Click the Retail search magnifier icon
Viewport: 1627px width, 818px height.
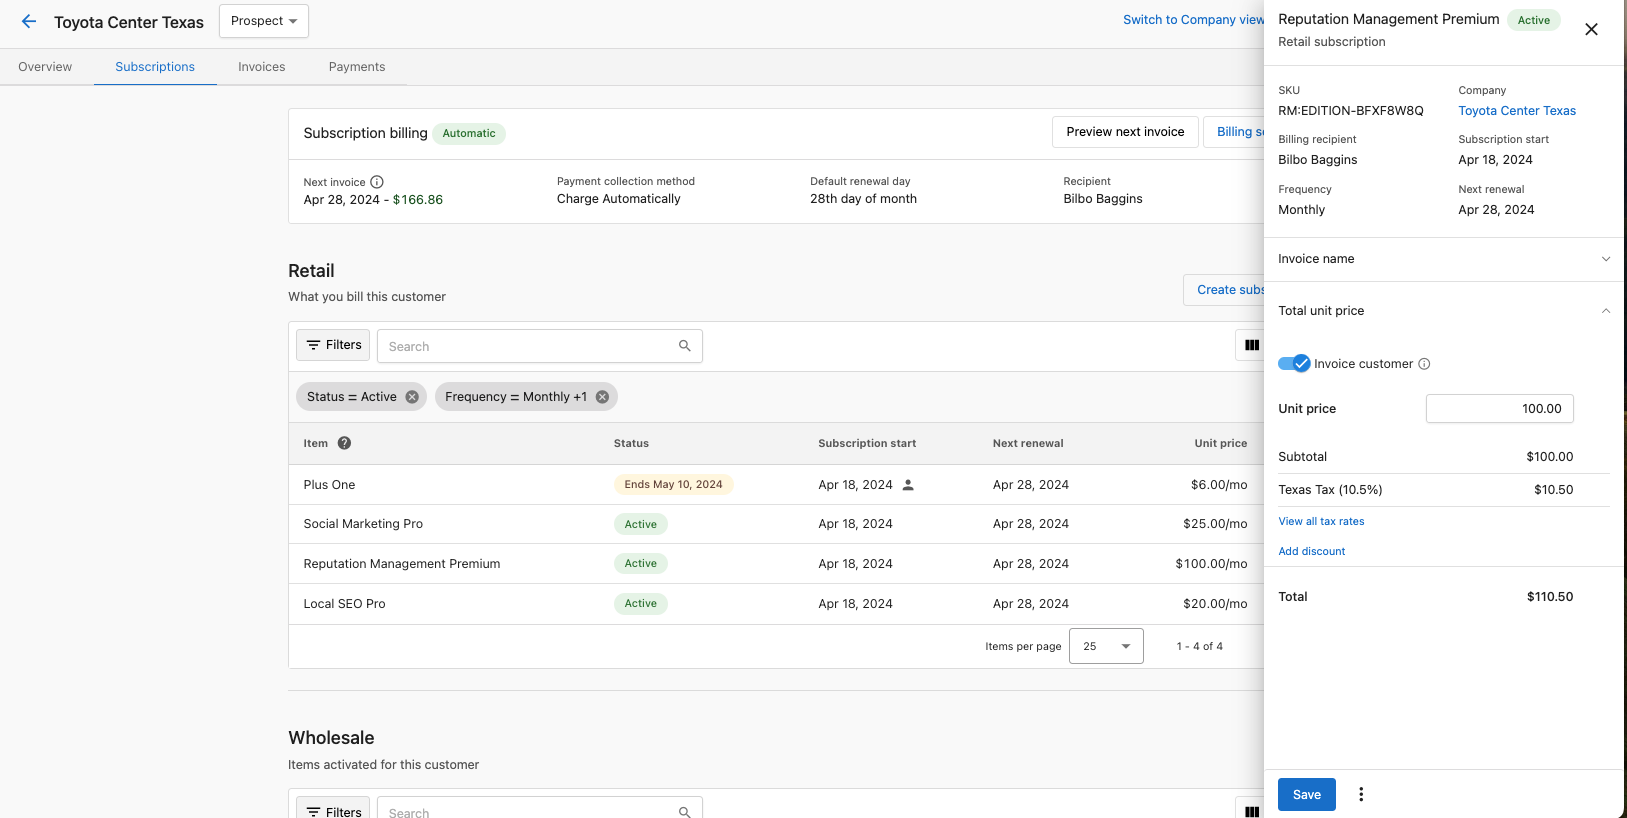pyautogui.click(x=685, y=346)
